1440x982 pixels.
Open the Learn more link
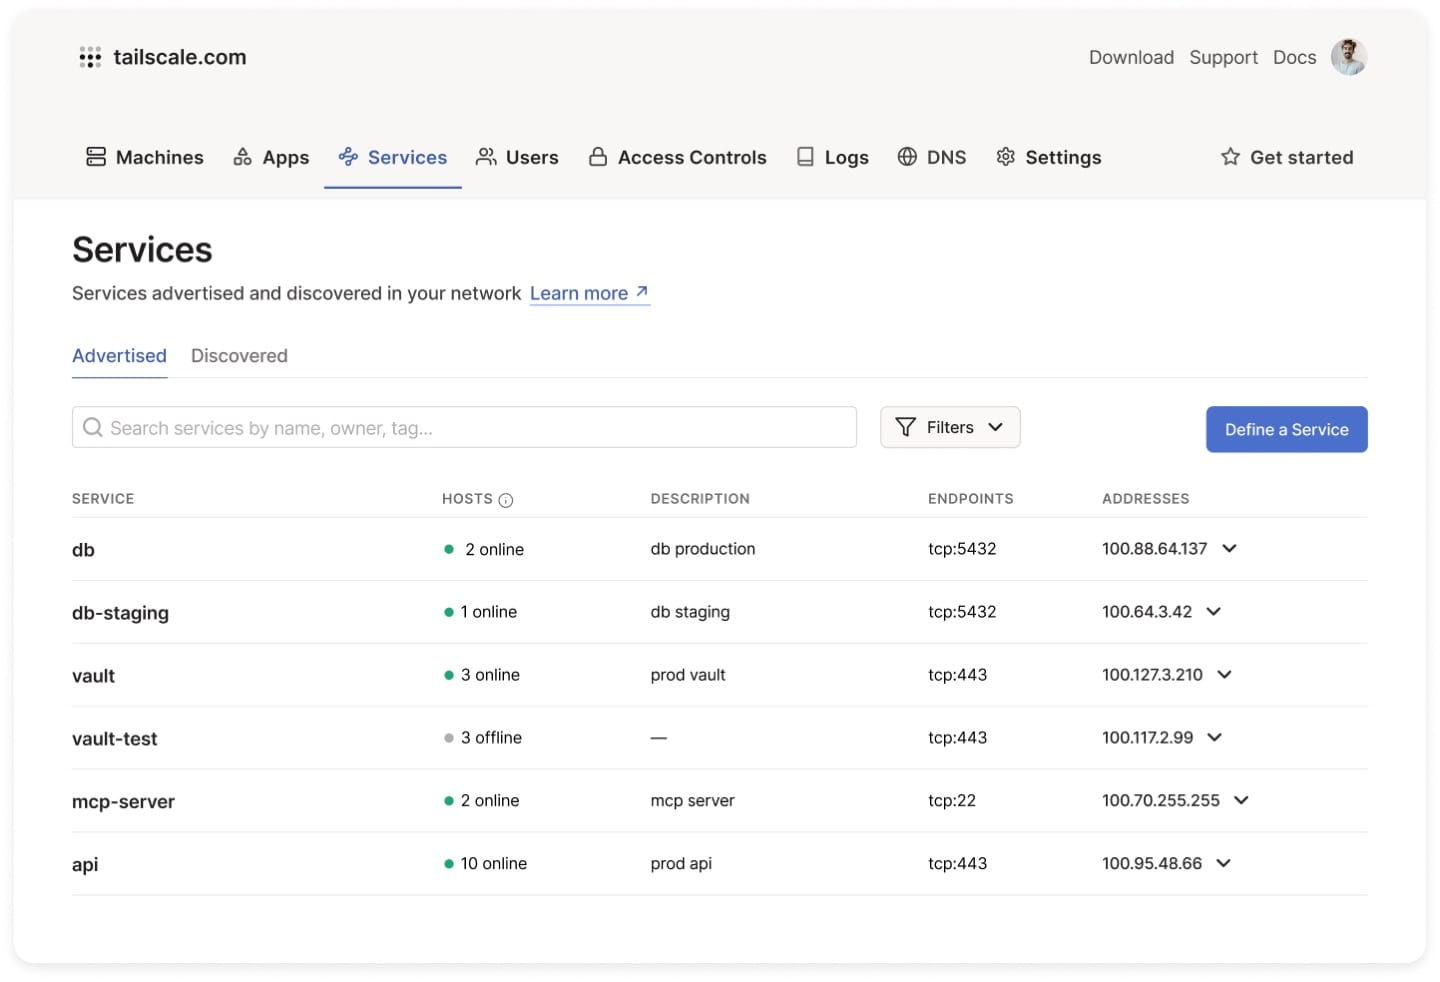[590, 293]
